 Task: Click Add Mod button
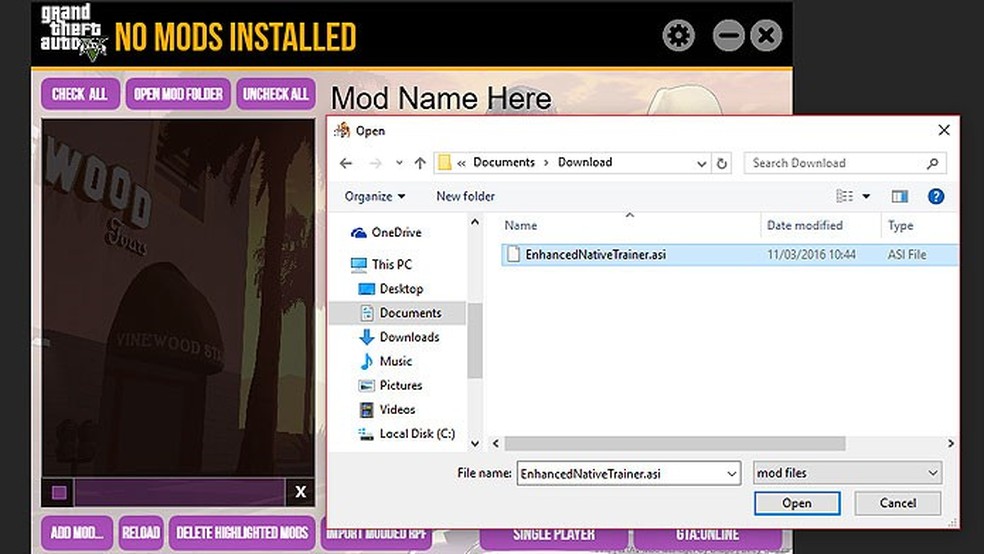[77, 533]
